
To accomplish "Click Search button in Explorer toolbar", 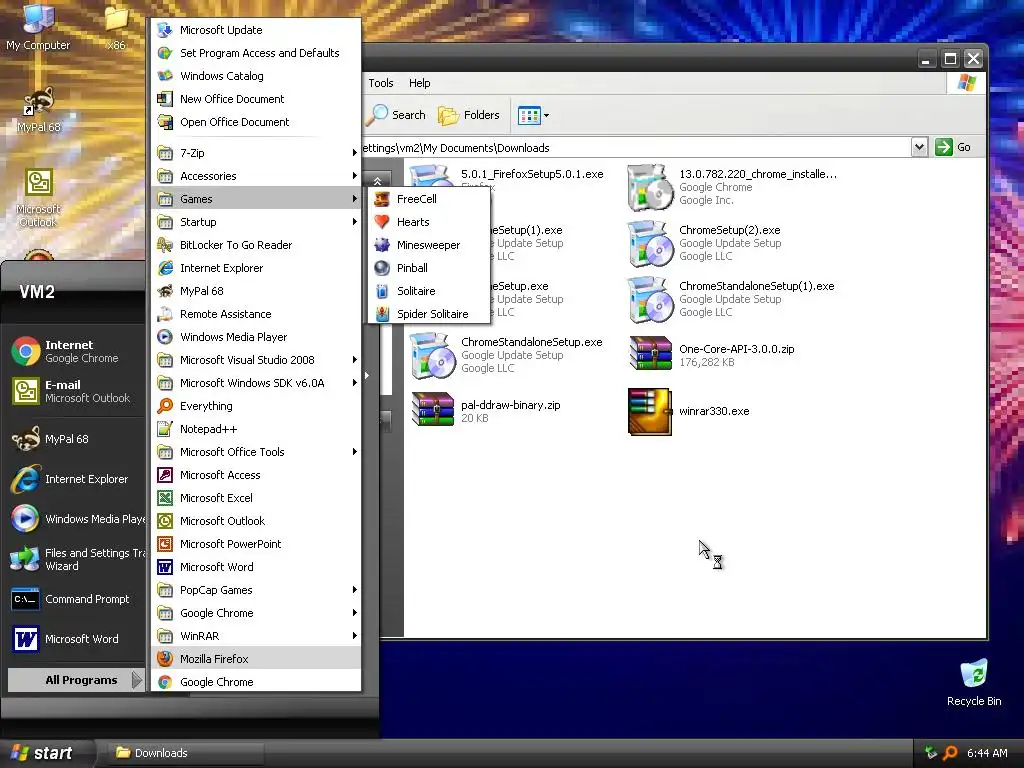I will coord(396,115).
